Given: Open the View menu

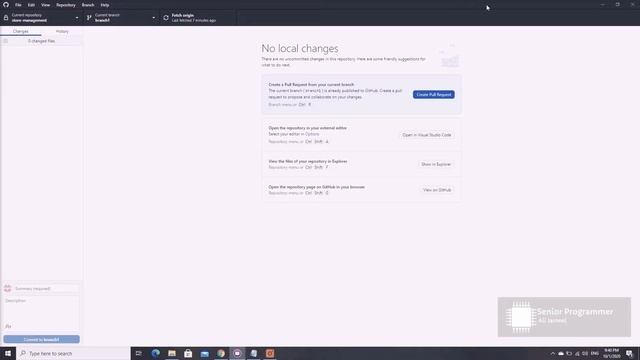Looking at the screenshot, I should click(45, 5).
